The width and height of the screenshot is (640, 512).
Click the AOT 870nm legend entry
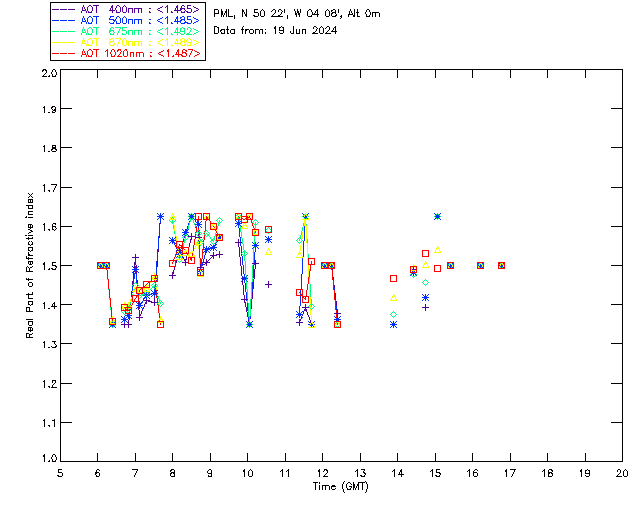126,42
